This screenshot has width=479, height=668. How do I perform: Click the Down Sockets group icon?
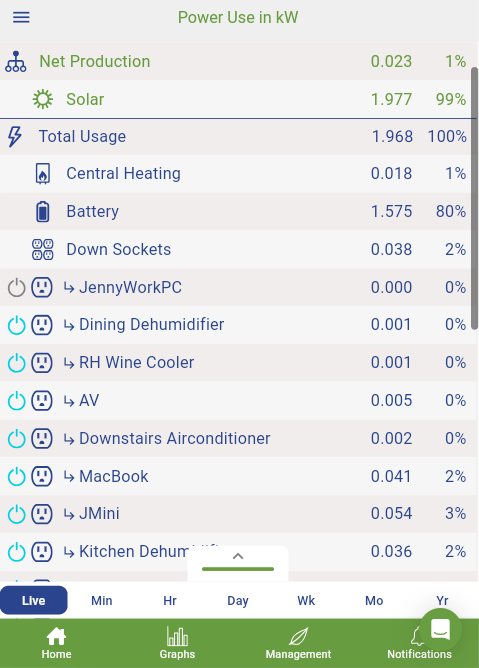[x=43, y=249]
